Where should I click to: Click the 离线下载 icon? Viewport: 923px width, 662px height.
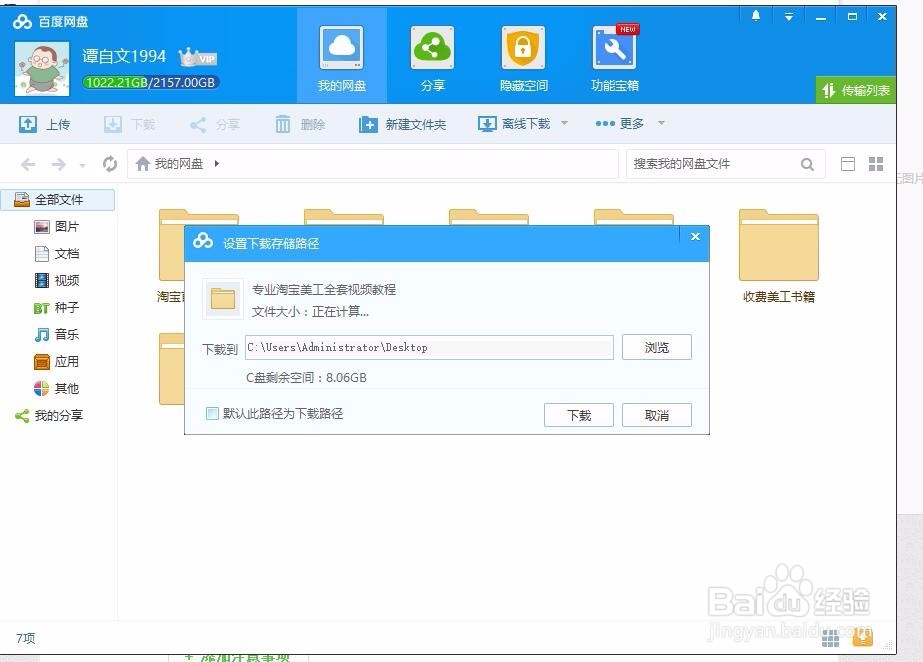tap(487, 124)
